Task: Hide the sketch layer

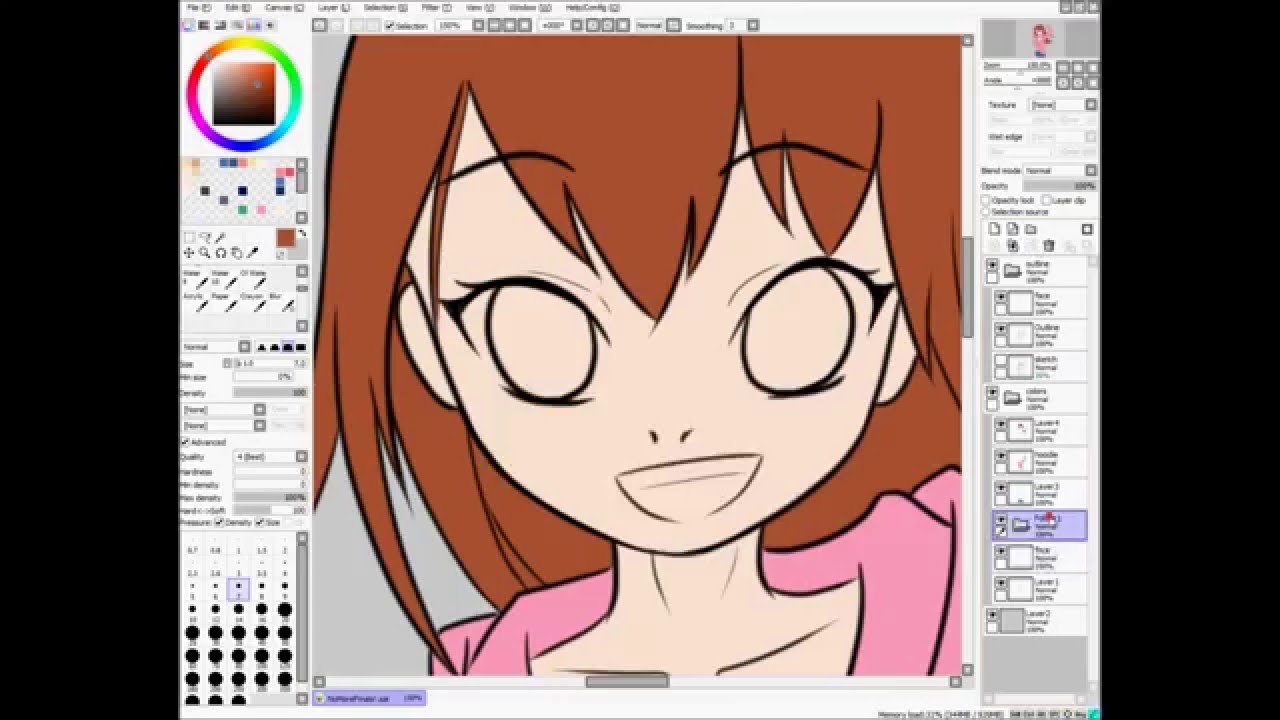Action: [1000, 361]
